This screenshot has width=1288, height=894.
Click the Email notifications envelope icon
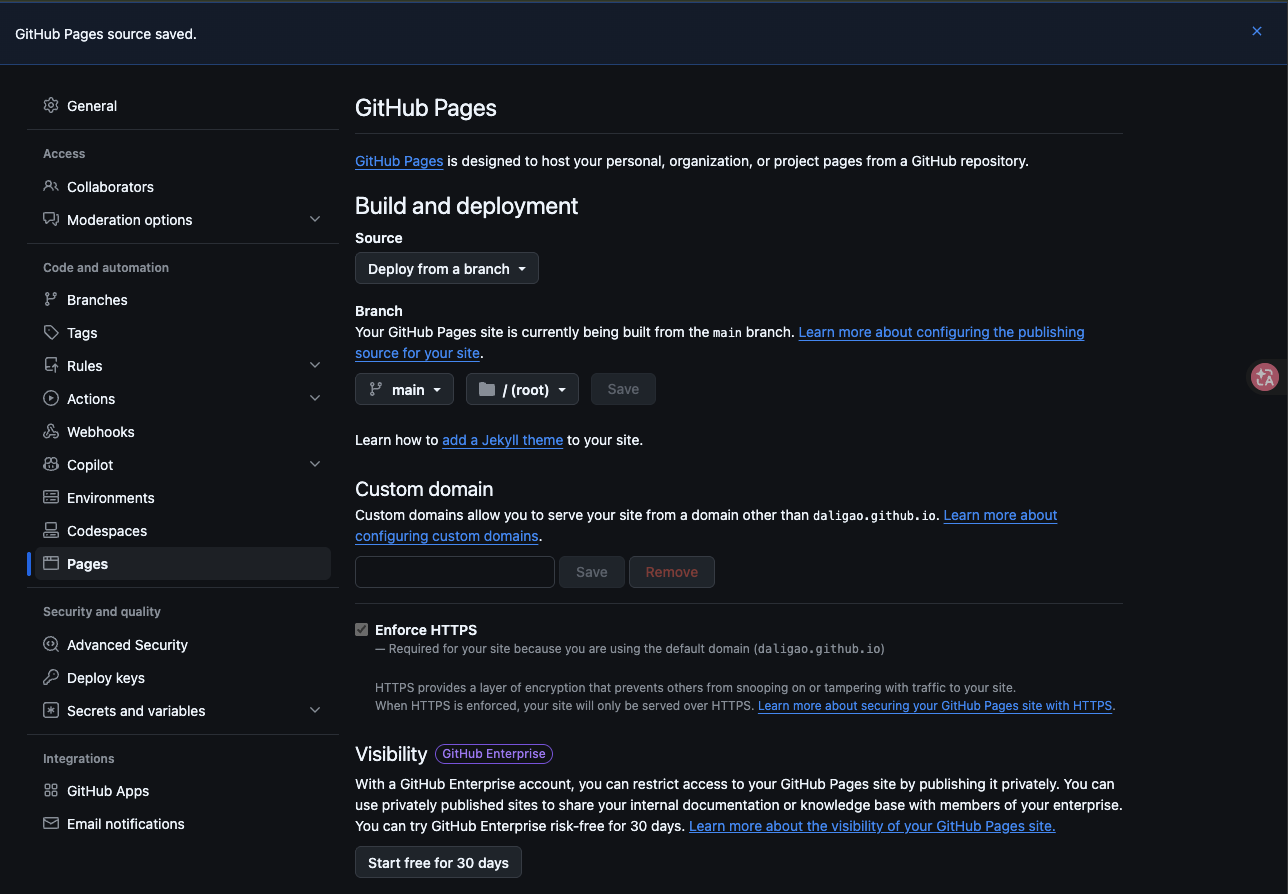pos(51,823)
